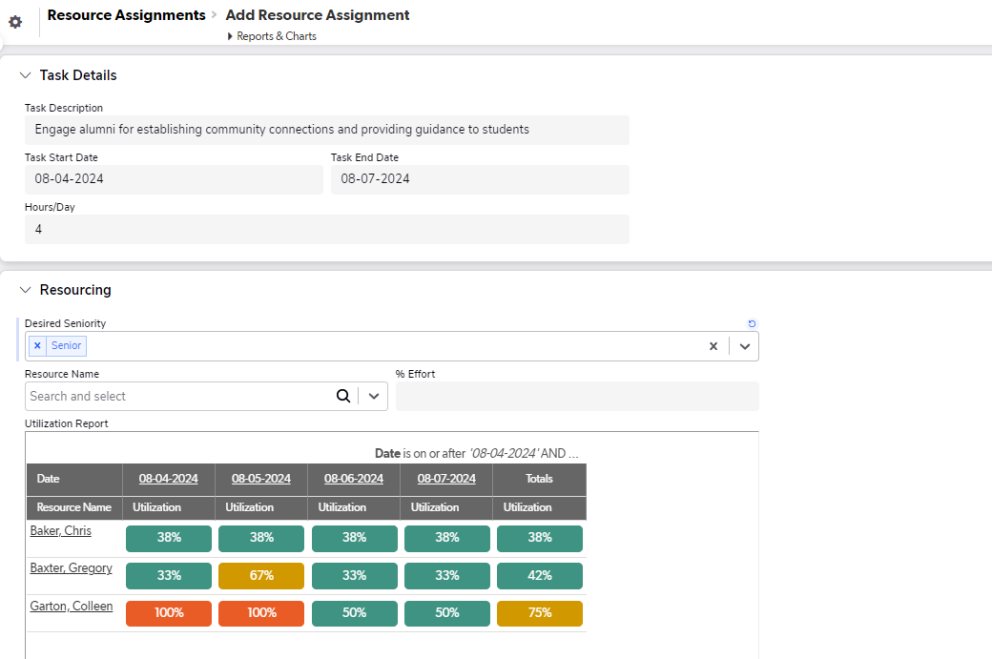Collapse the Task Details section
The height and width of the screenshot is (659, 992).
[26, 75]
